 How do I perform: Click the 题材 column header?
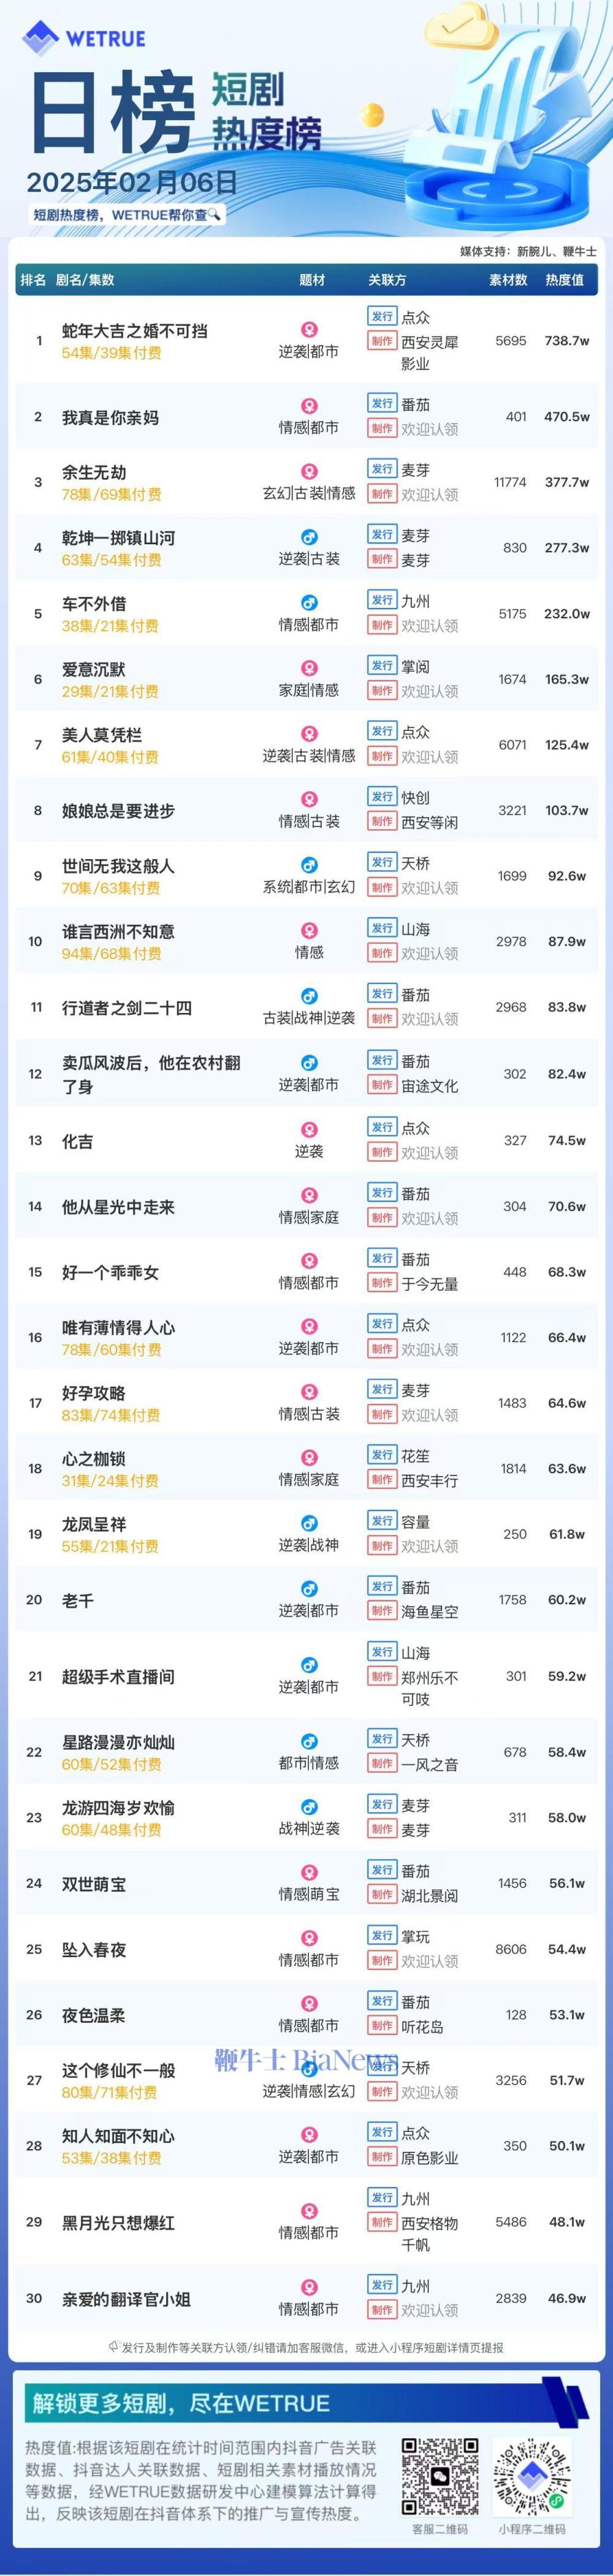[x=312, y=280]
